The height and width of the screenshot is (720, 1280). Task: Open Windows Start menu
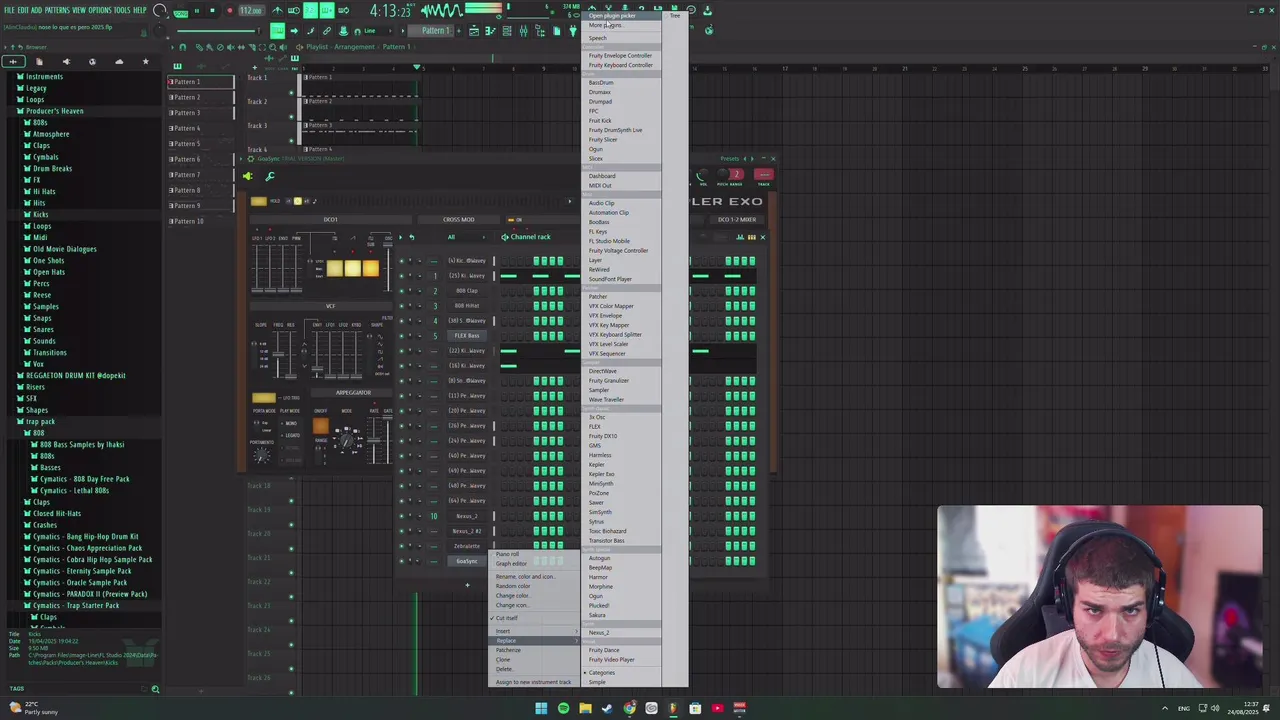click(541, 708)
